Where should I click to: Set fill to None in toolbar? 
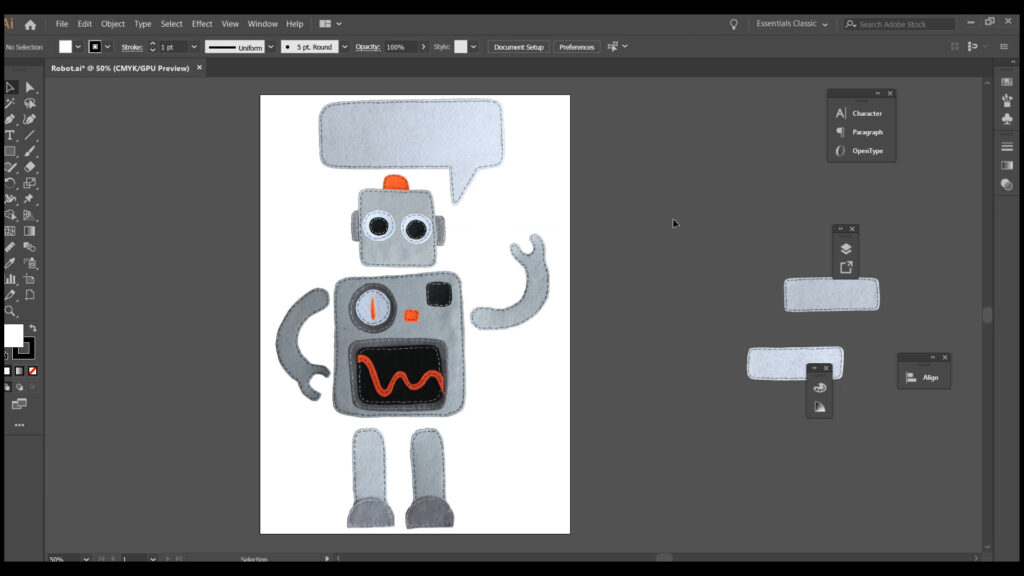coord(33,371)
